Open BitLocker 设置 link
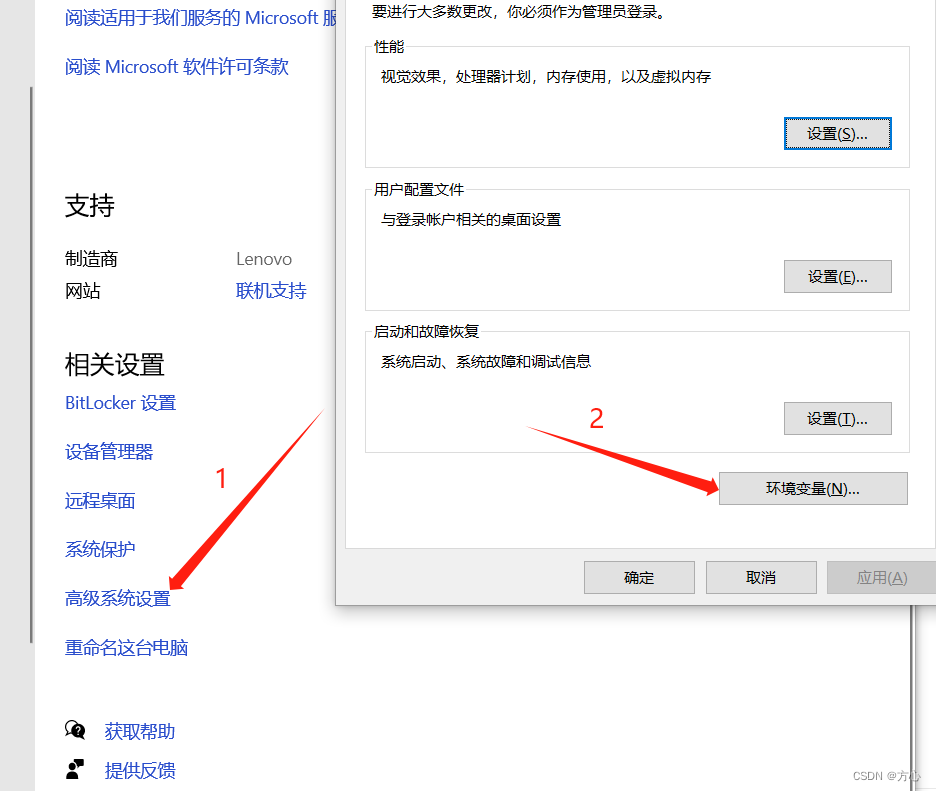 click(120, 402)
